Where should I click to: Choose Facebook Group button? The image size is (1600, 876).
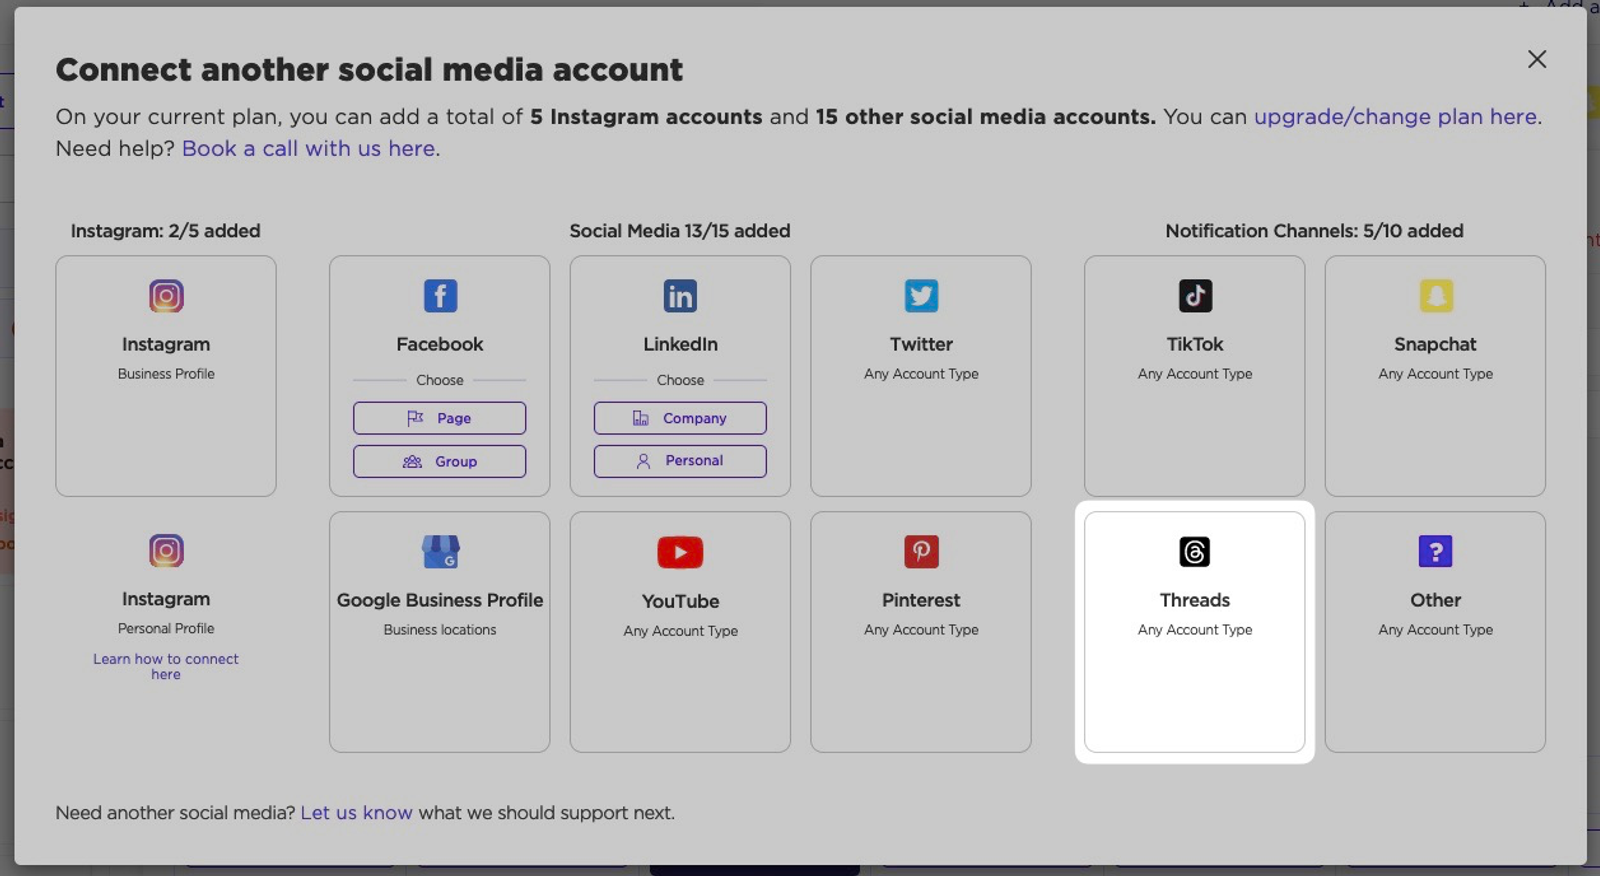(440, 461)
